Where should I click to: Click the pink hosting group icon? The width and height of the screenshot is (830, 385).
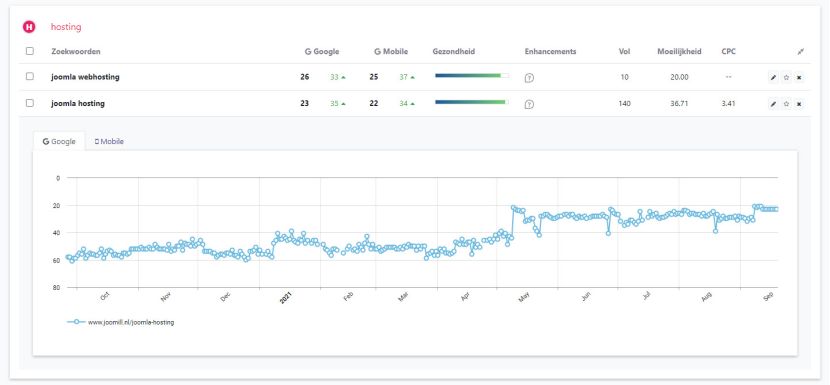coord(29,27)
